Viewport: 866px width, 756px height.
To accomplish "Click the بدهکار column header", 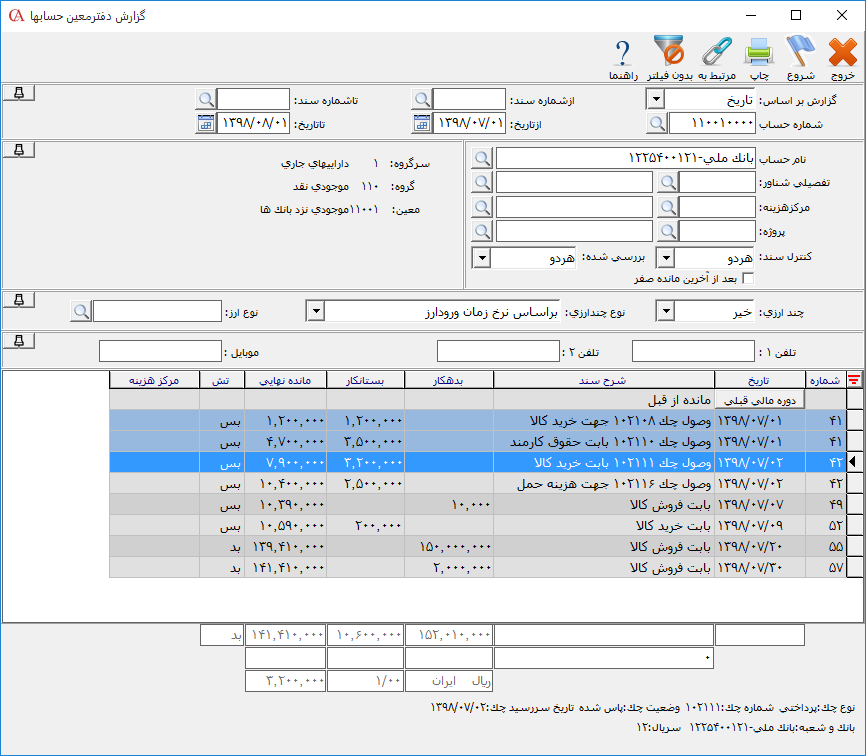I will coord(450,380).
